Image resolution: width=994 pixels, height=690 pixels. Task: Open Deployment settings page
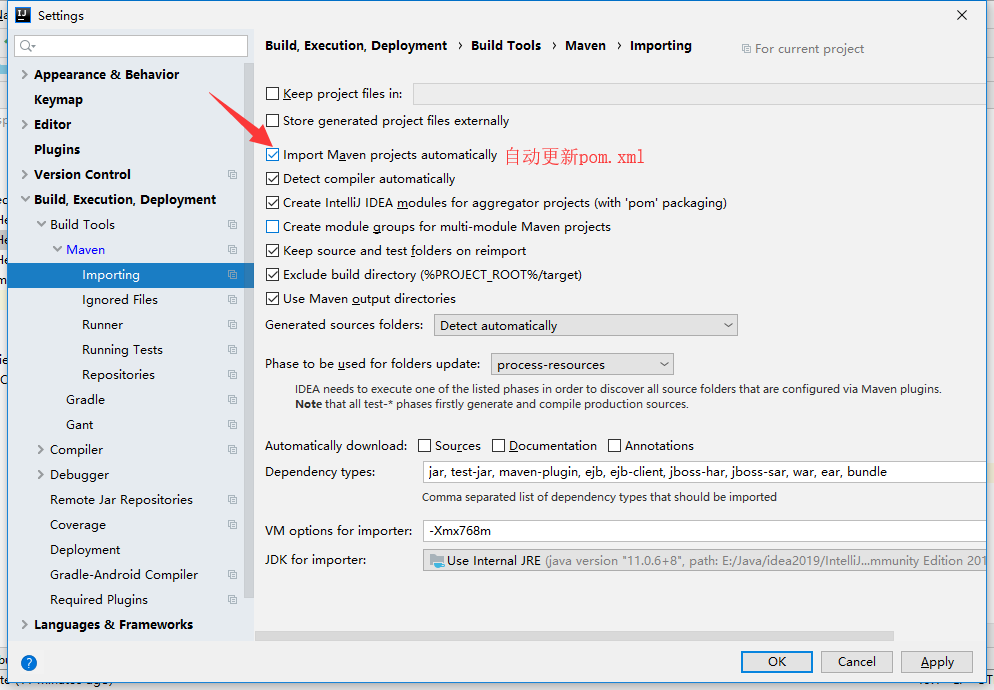click(85, 550)
